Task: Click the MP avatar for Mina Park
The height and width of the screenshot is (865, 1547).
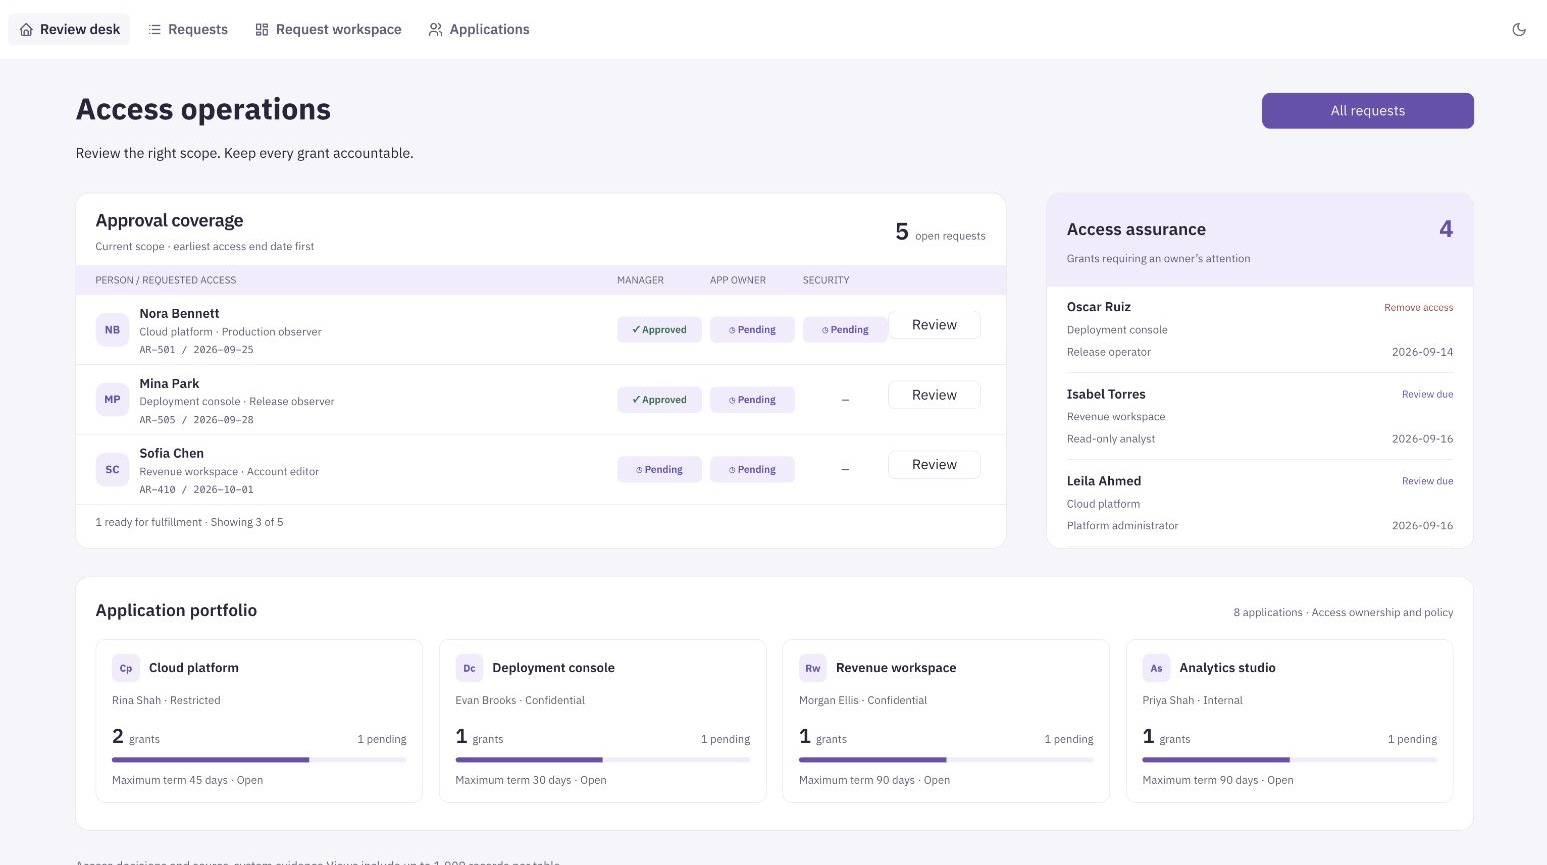Action: pyautogui.click(x=112, y=400)
